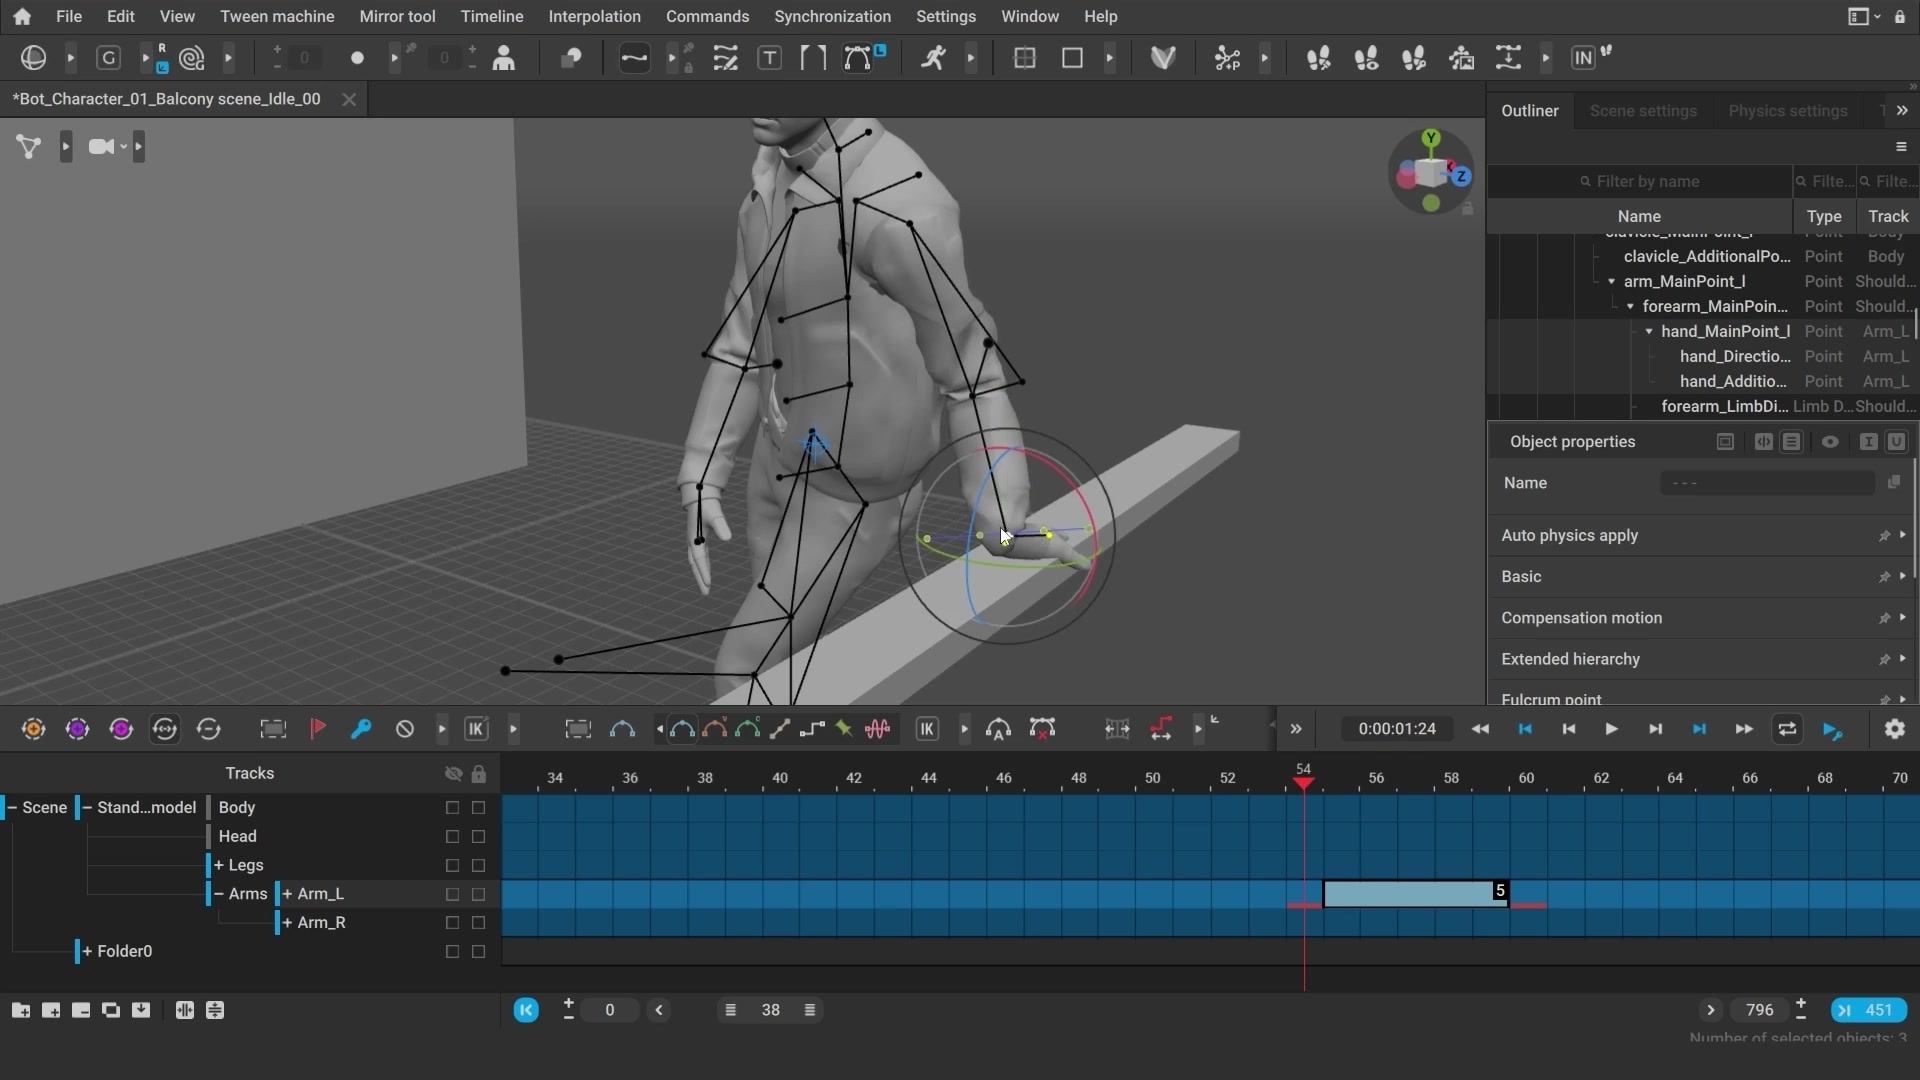Click the orange circular icon in the timeline toolbar
This screenshot has height=1080, width=1920.
(33, 729)
